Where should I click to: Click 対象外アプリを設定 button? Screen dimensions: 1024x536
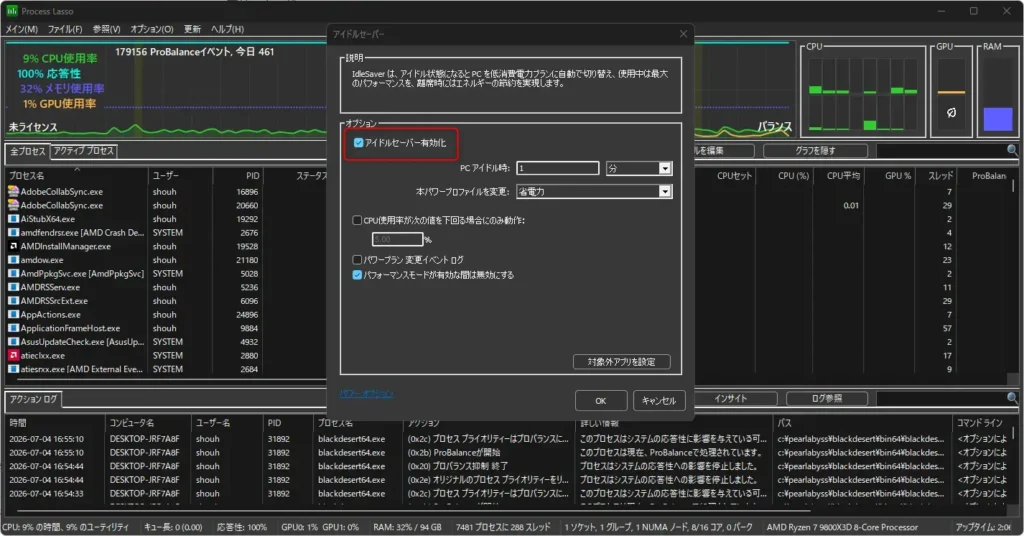622,362
